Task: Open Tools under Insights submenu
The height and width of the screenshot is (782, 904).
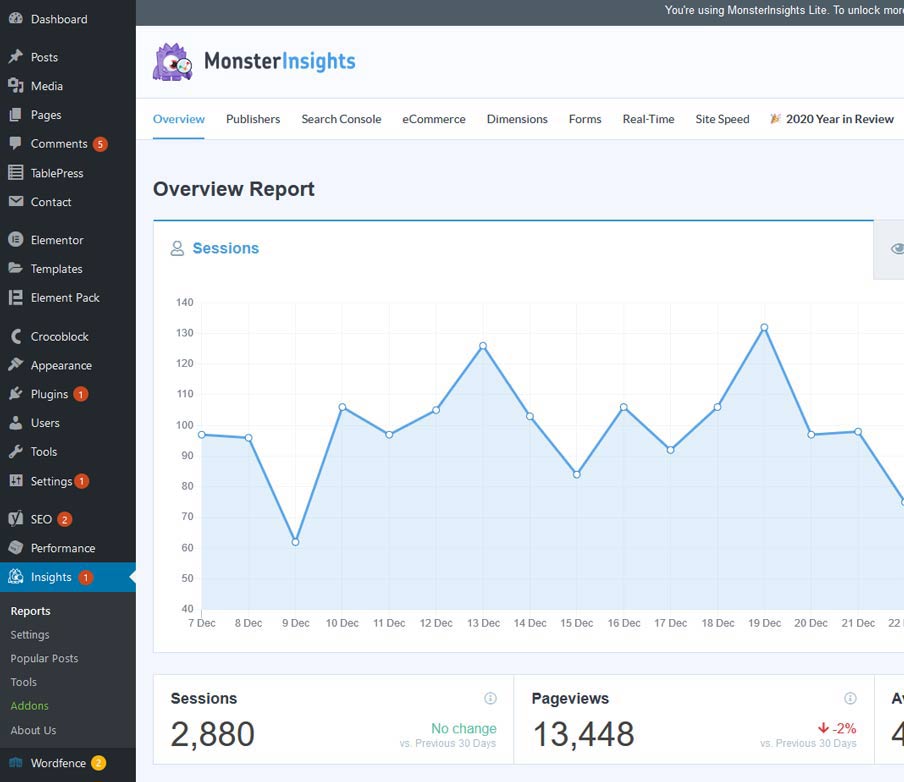Action: pyautogui.click(x=24, y=682)
